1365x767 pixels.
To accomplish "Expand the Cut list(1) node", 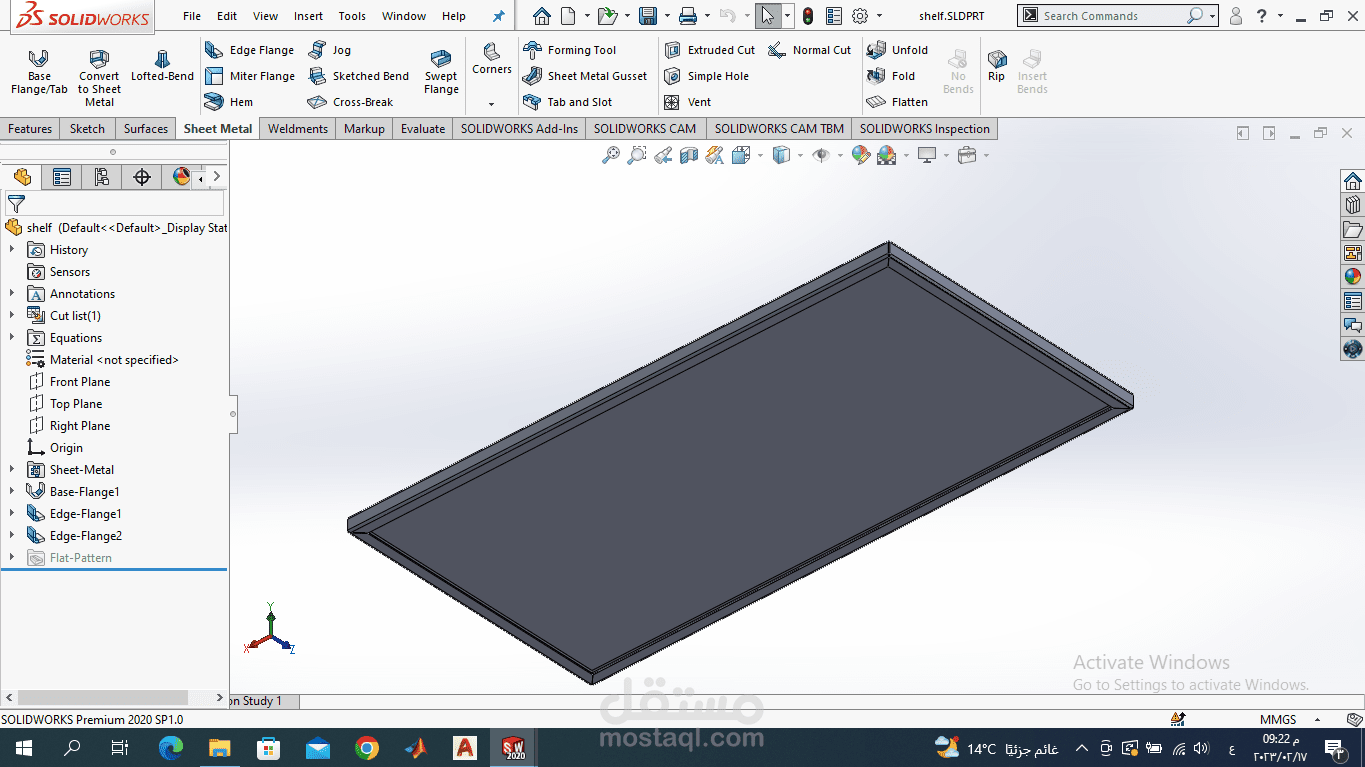I will [x=12, y=316].
